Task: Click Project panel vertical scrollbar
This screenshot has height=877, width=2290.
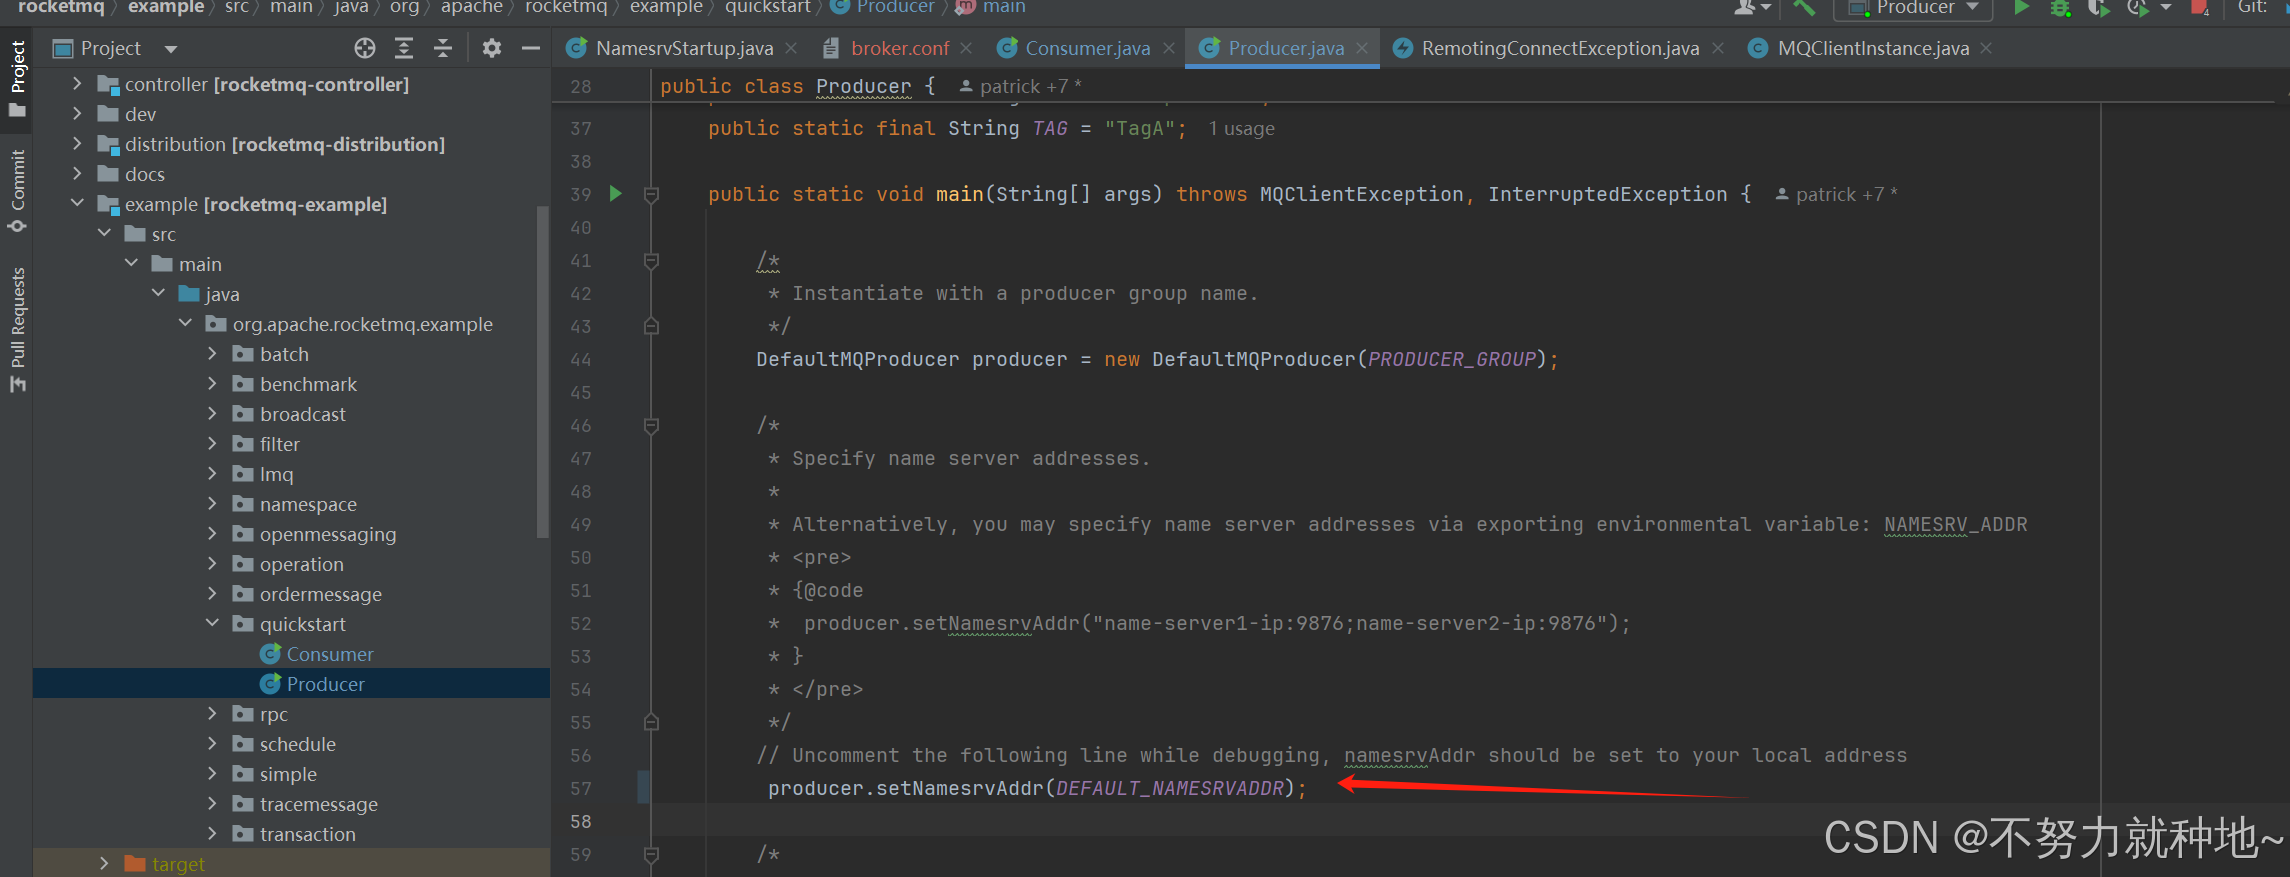Action: [543, 372]
